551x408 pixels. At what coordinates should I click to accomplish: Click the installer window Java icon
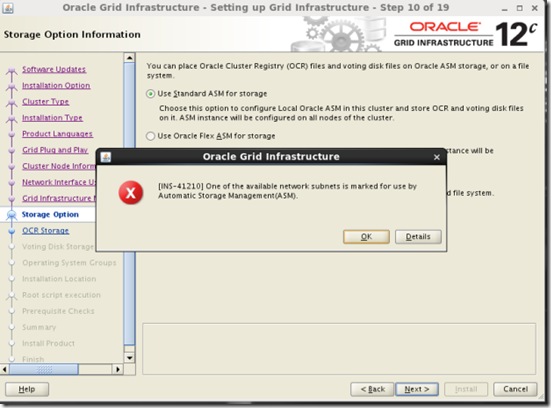[8, 7]
